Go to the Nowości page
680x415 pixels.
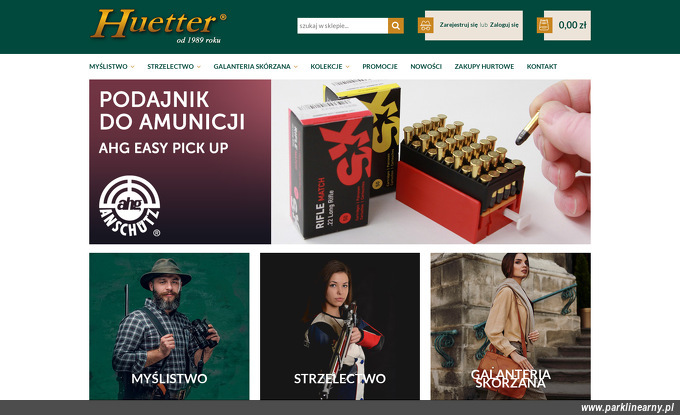[x=426, y=66]
